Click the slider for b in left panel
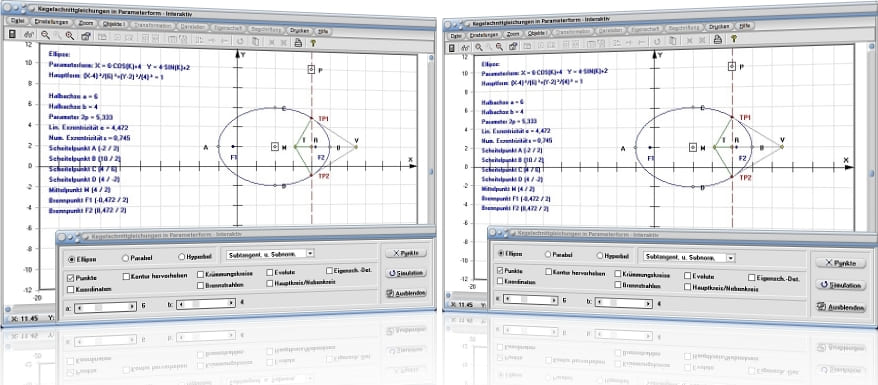The width and height of the screenshot is (878, 385). pyautogui.click(x=206, y=303)
